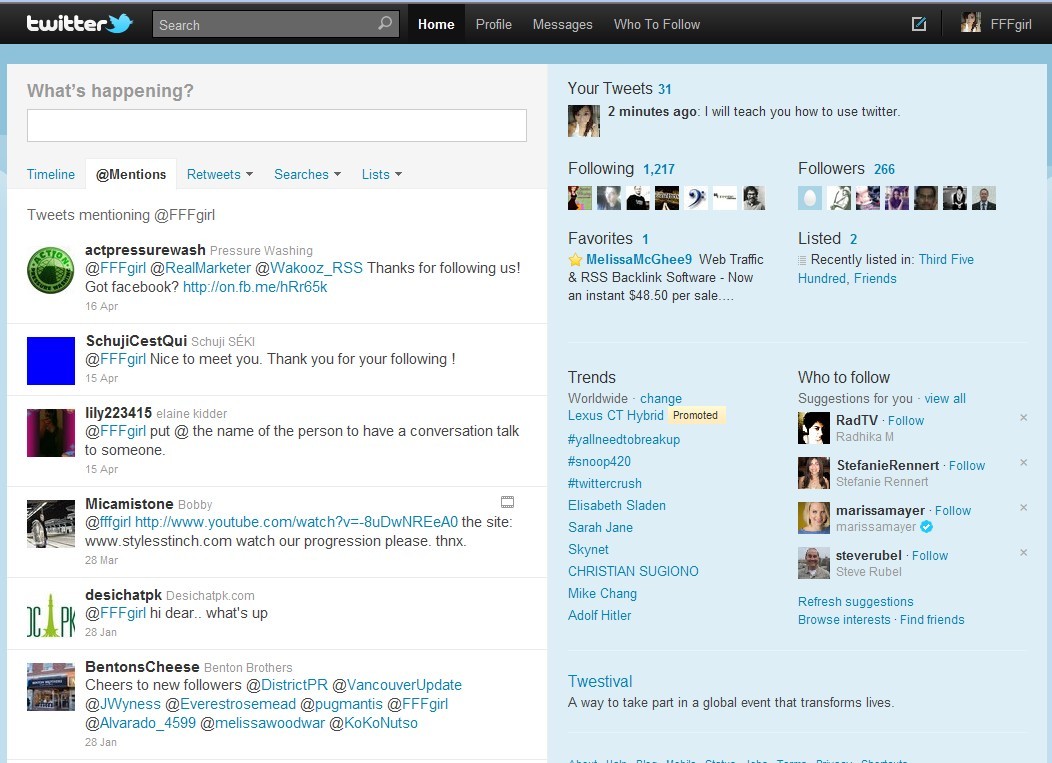Screen dimensions: 1052x763
Task: Click the blue SchujiCestQui avatar square
Action: pos(51,361)
